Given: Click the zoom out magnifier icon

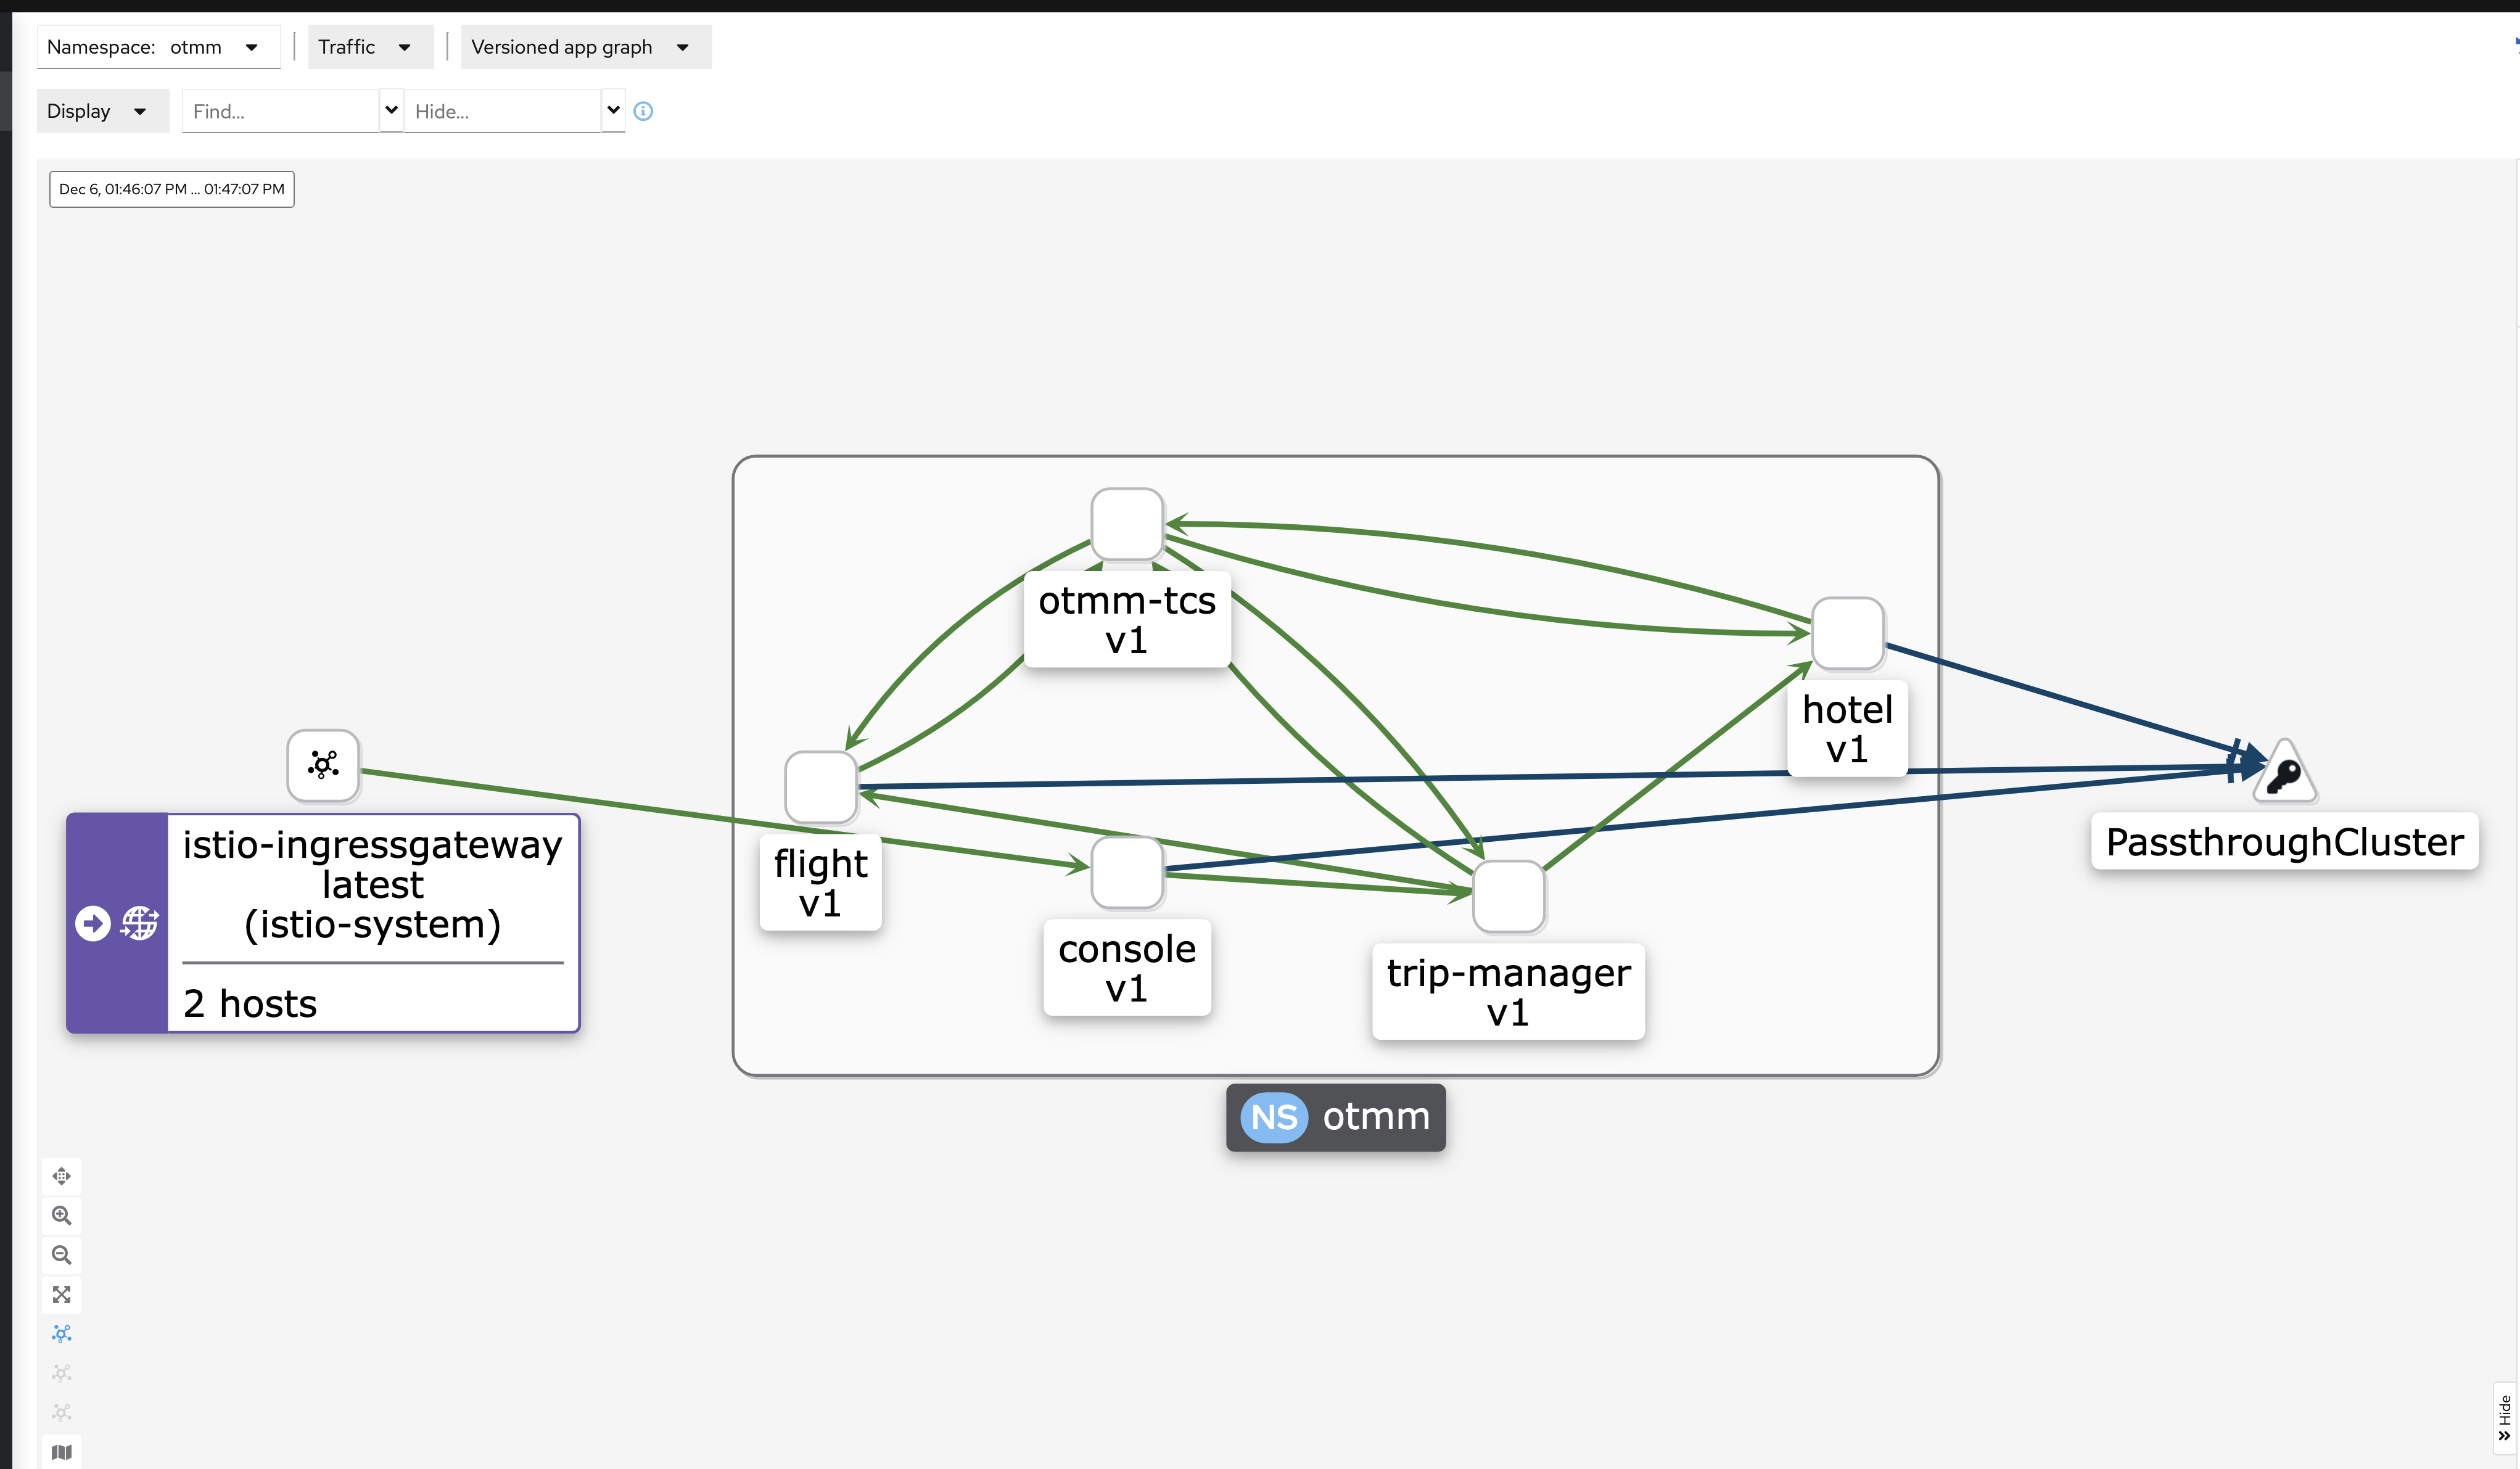Looking at the screenshot, I should coord(61,1255).
